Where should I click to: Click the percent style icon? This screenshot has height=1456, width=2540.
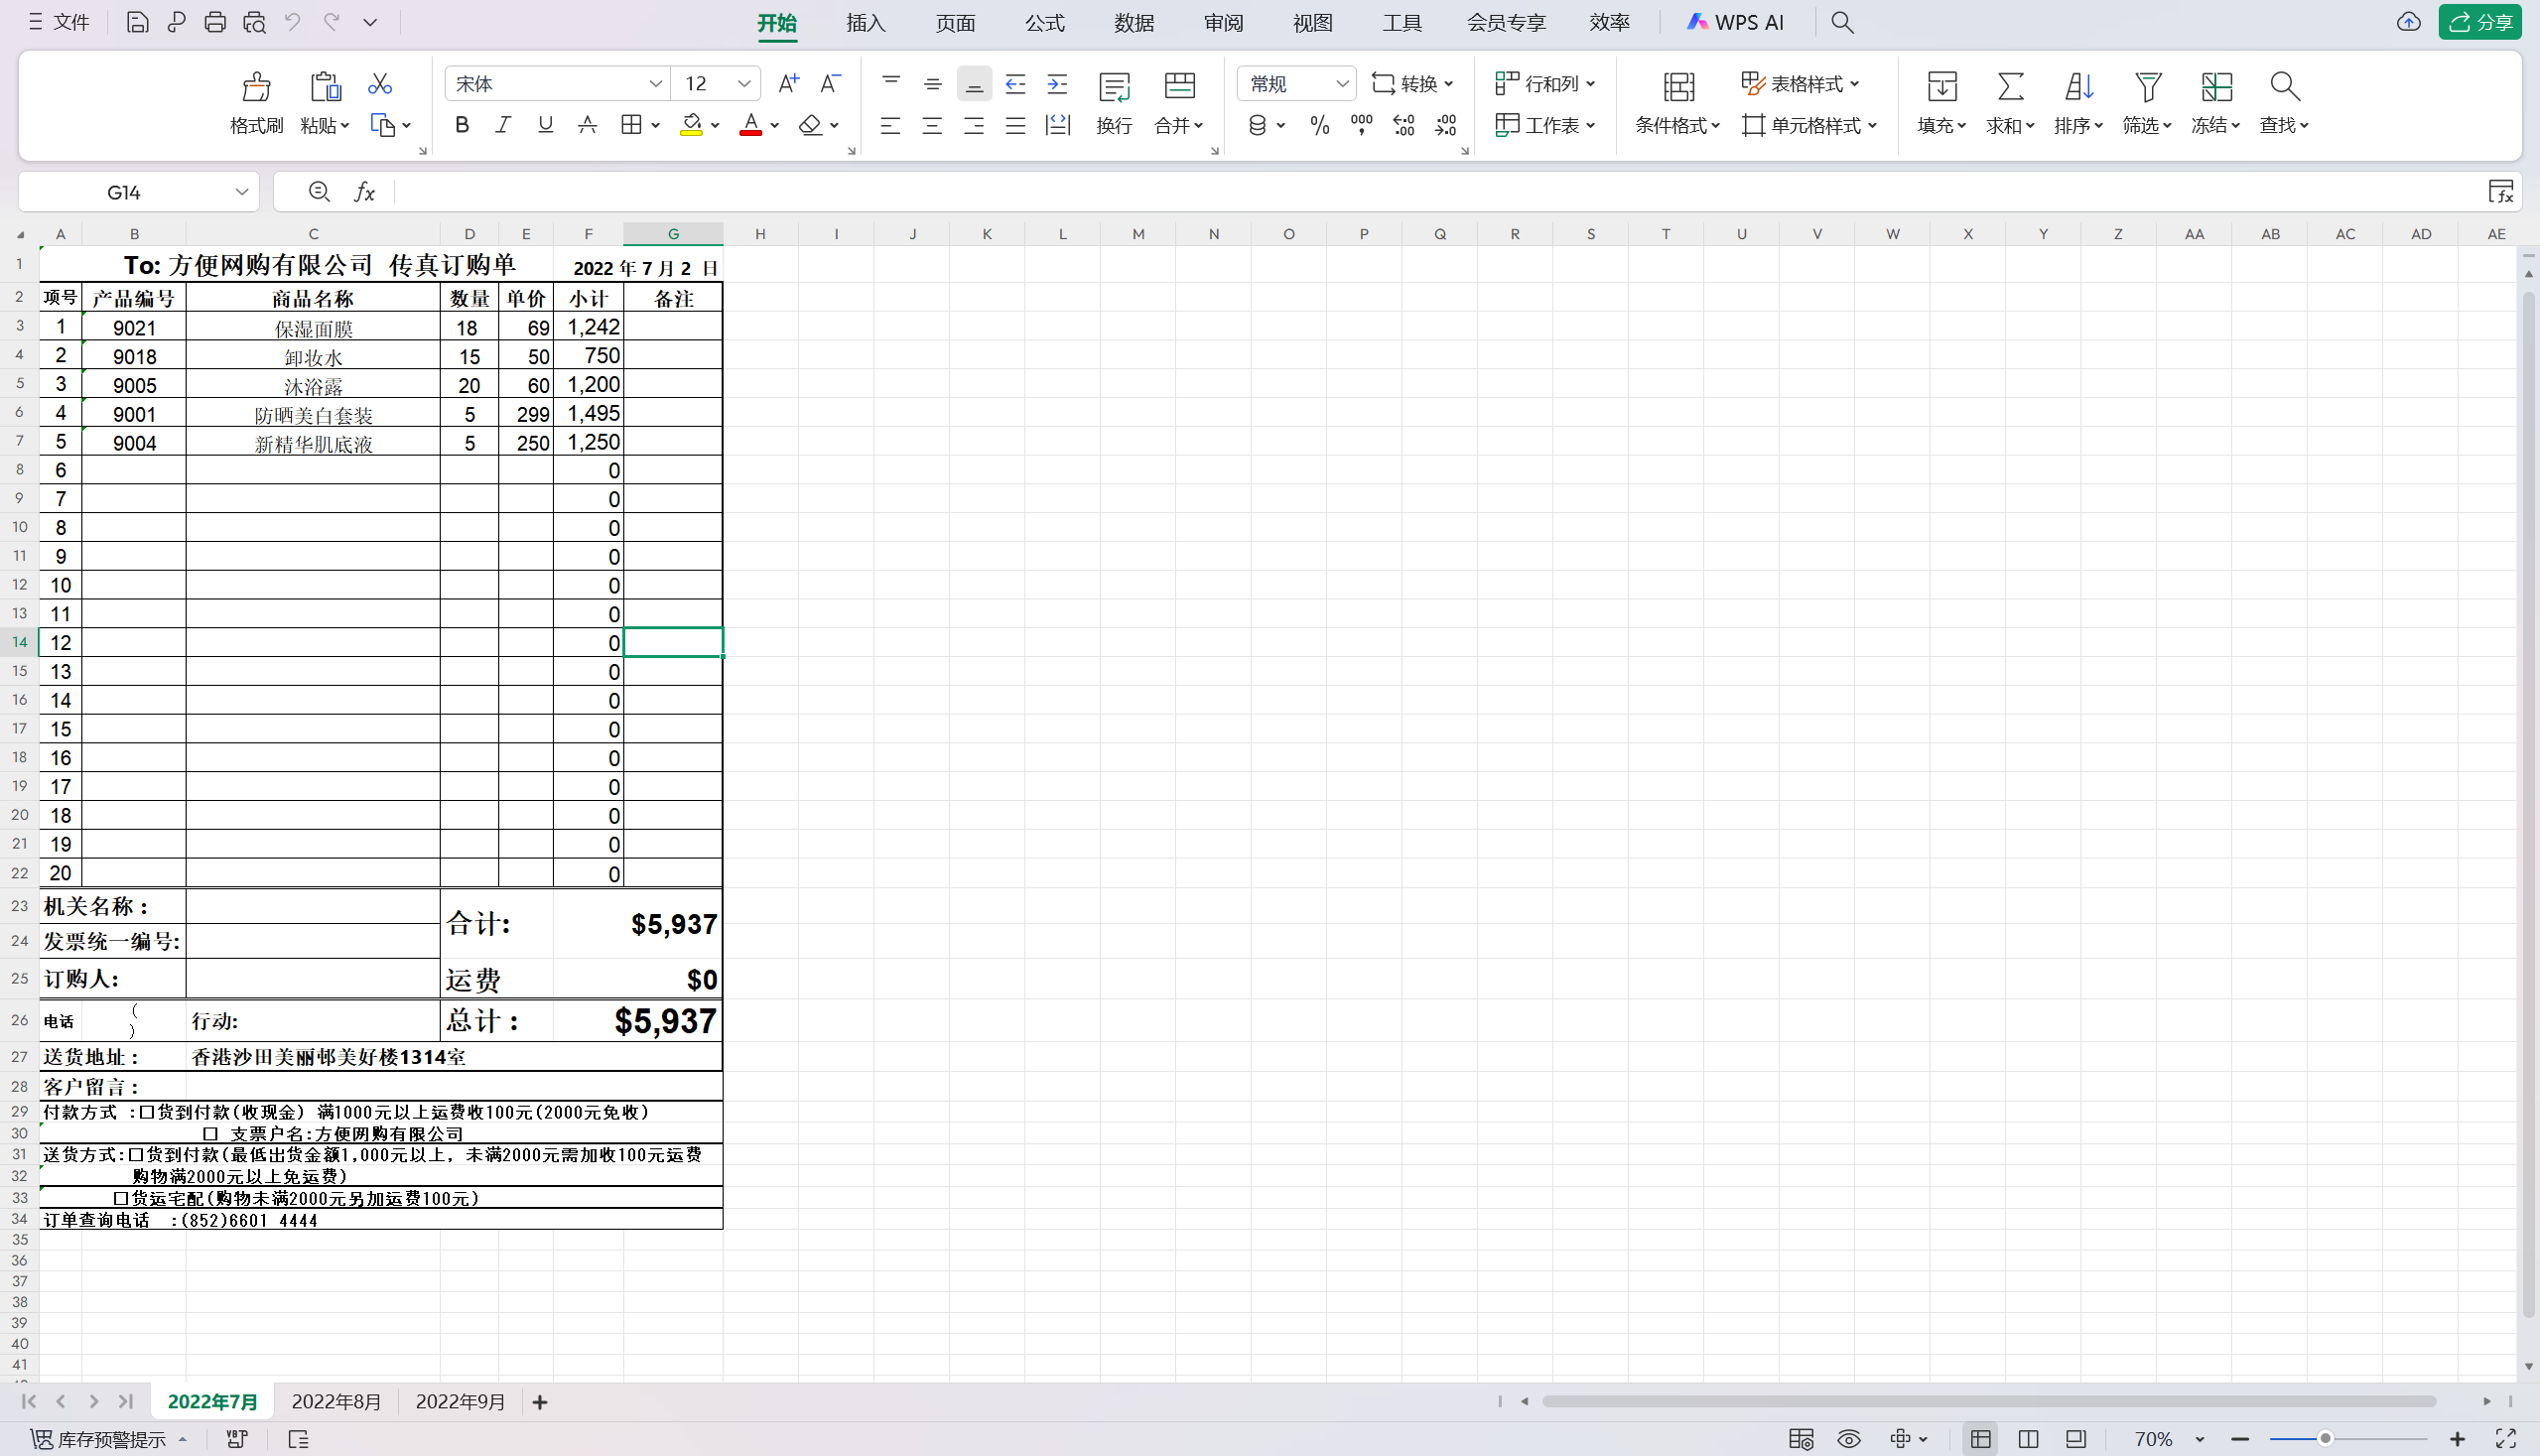click(1319, 125)
